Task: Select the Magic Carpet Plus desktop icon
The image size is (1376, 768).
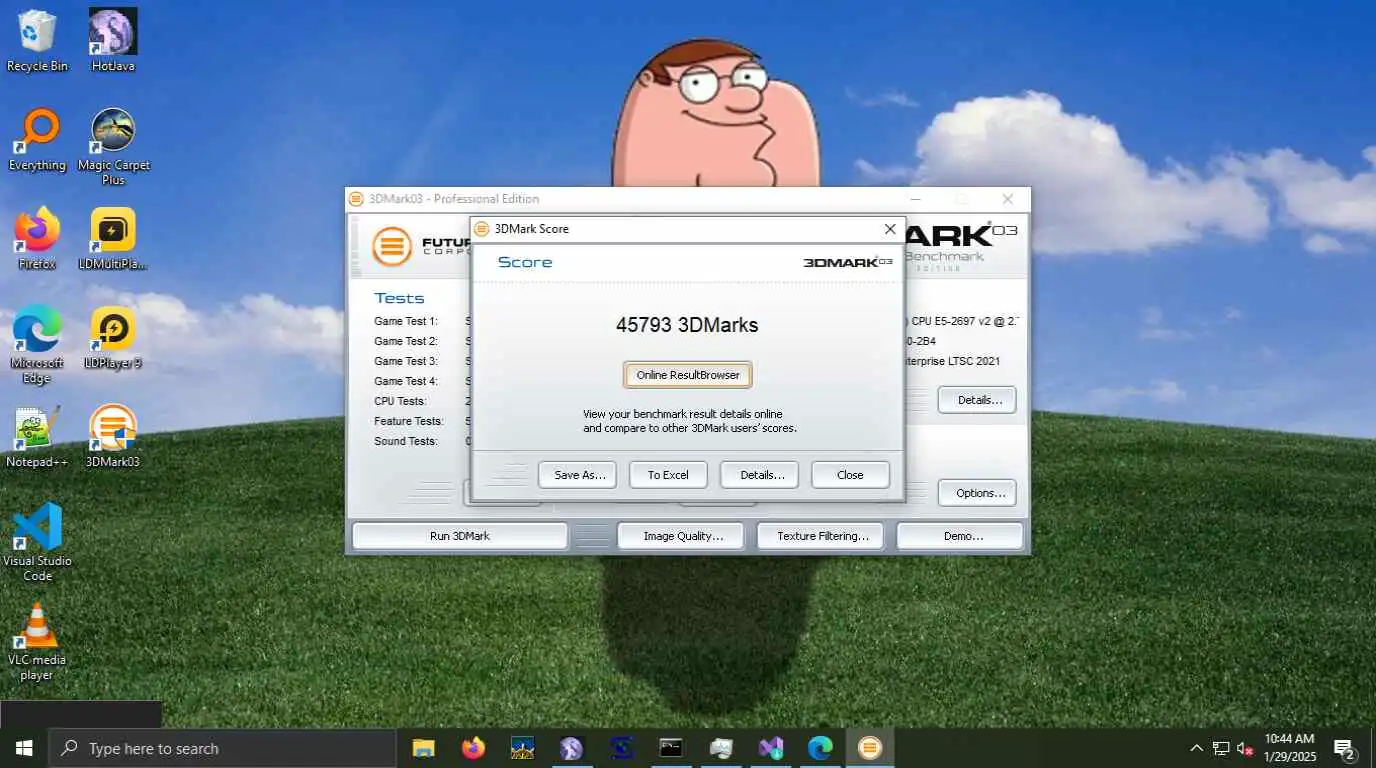Action: point(113,146)
